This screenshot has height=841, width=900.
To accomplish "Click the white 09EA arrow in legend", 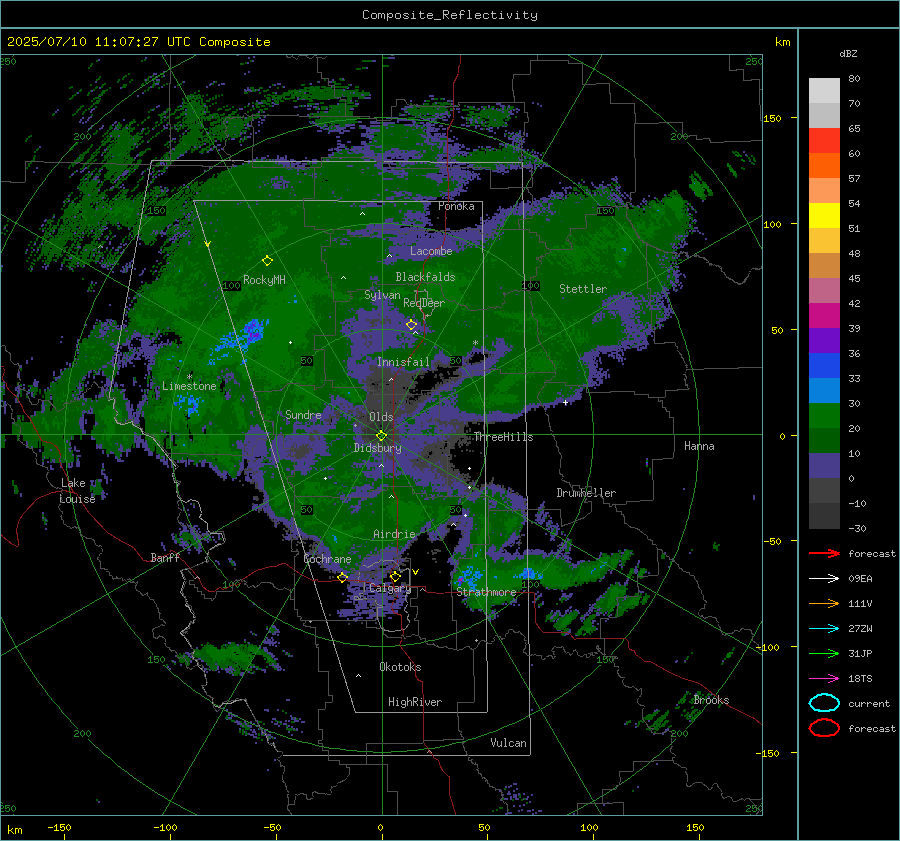I will [824, 578].
